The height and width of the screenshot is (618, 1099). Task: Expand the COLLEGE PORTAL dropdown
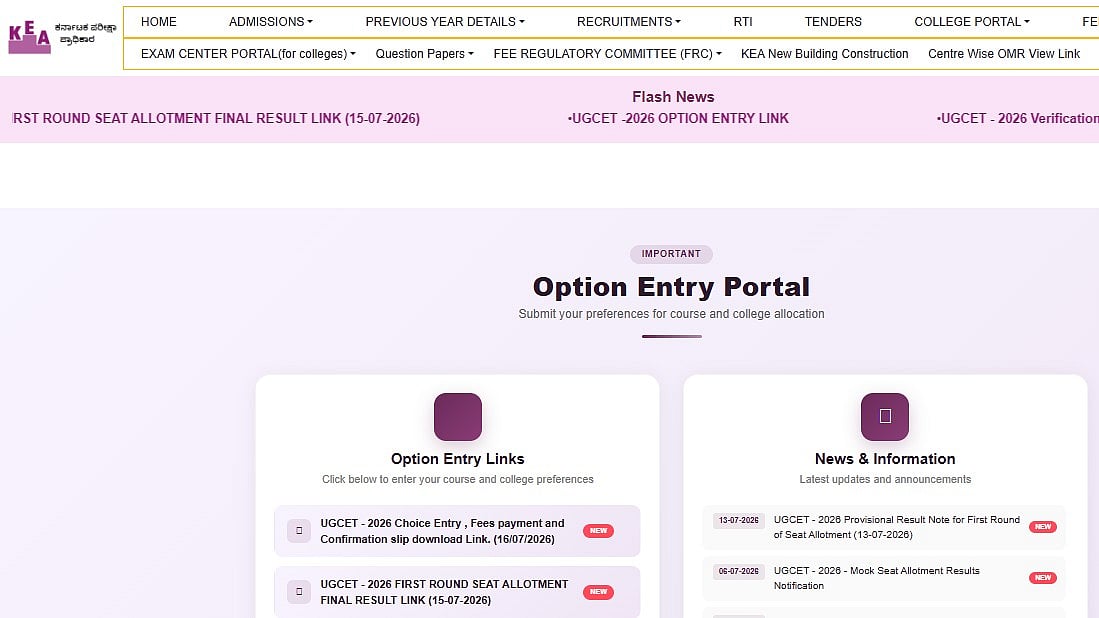click(x=971, y=22)
